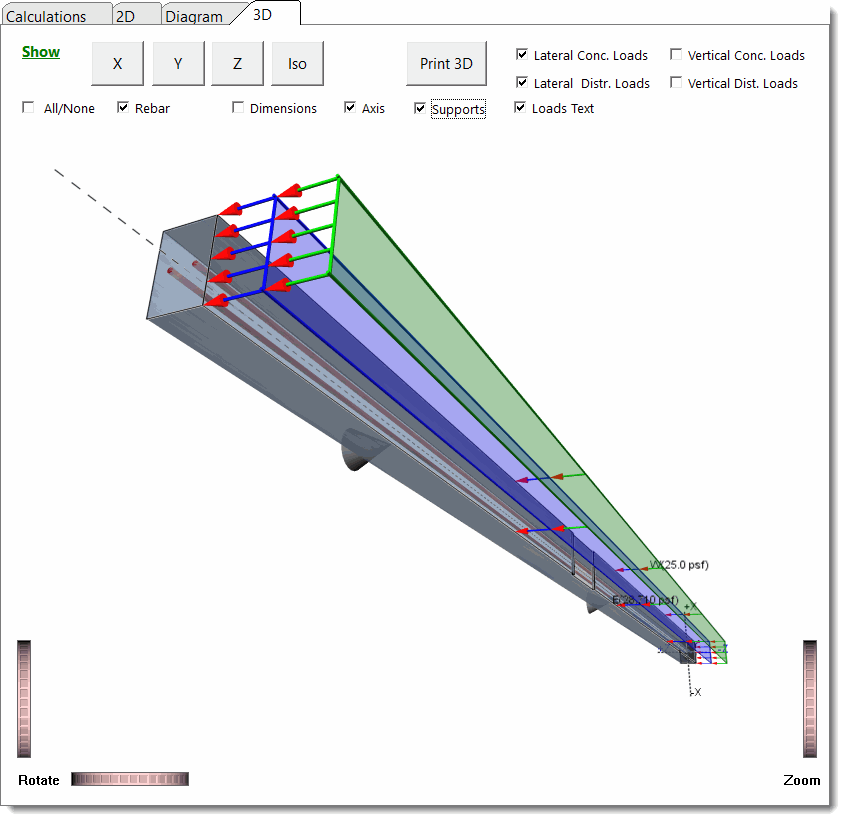Image resolution: width=845 pixels, height=821 pixels.
Task: Click the green Show link
Action: pos(41,52)
